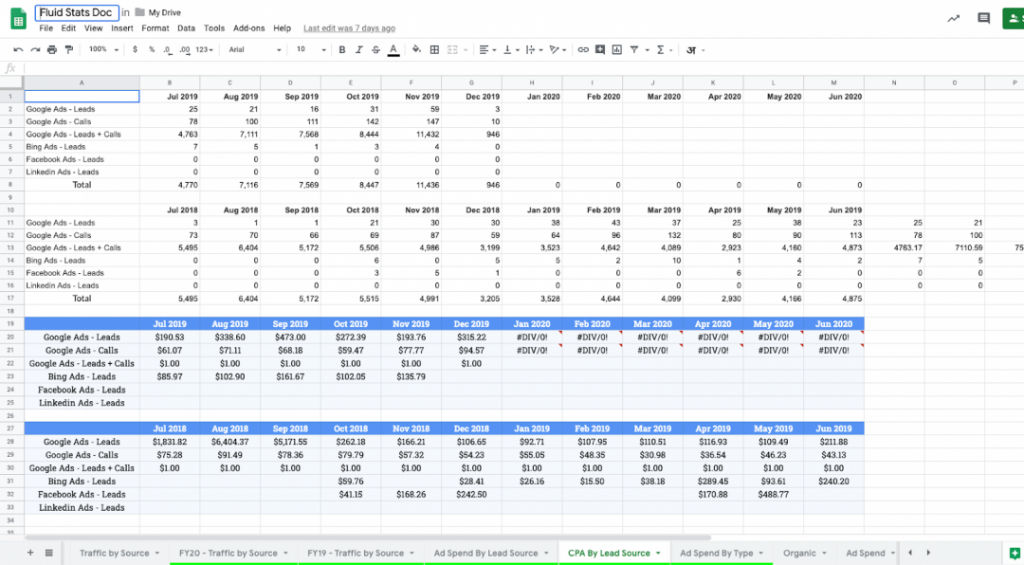Toggle italic formatting
The image size is (1024, 565).
(358, 49)
